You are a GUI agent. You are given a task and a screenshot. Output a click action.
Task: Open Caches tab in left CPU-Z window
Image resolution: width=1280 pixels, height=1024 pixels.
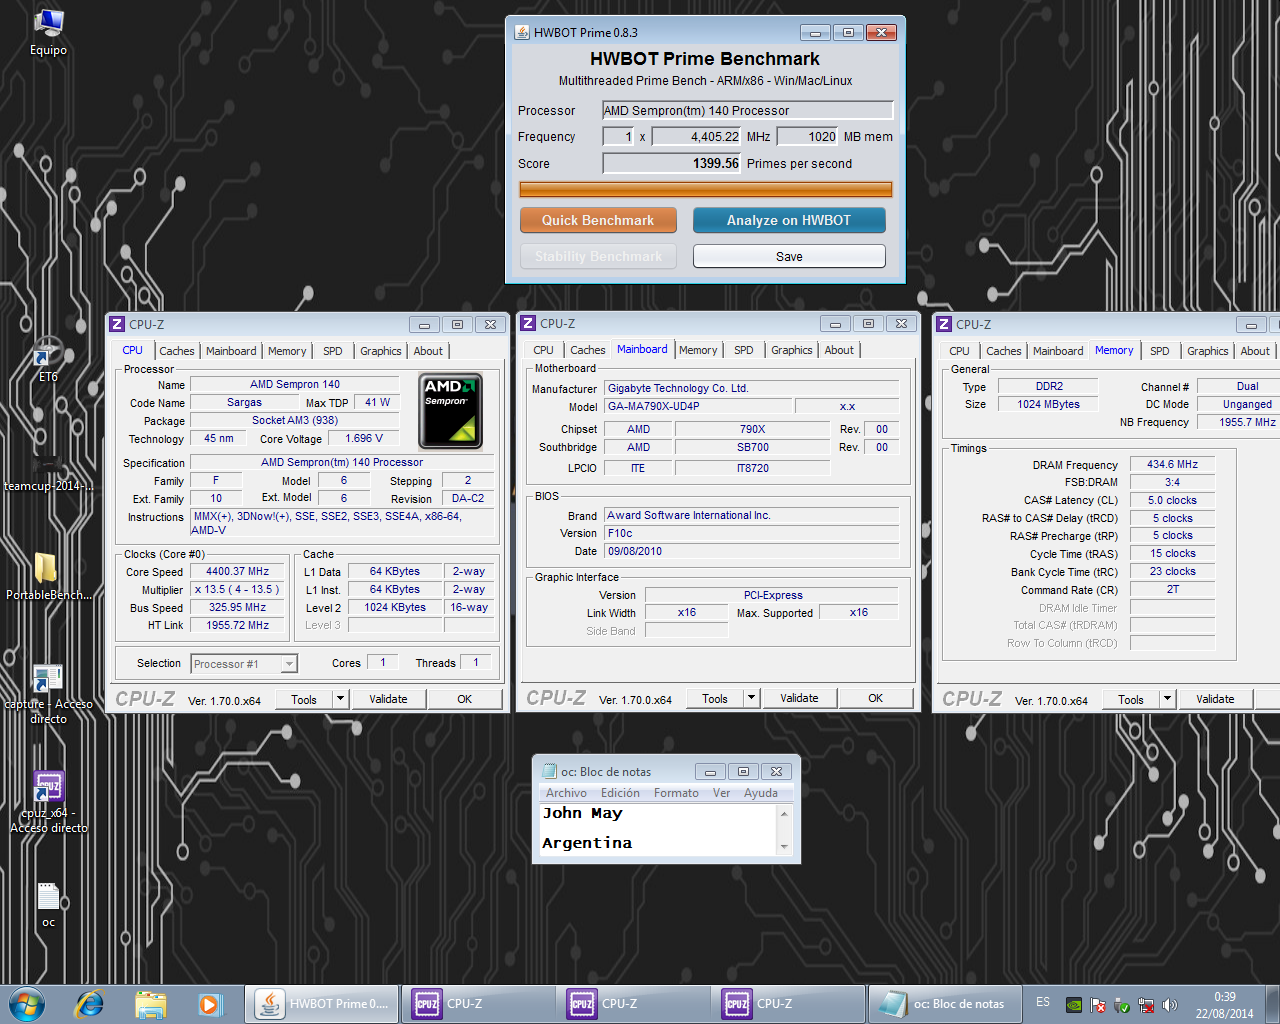point(177,351)
